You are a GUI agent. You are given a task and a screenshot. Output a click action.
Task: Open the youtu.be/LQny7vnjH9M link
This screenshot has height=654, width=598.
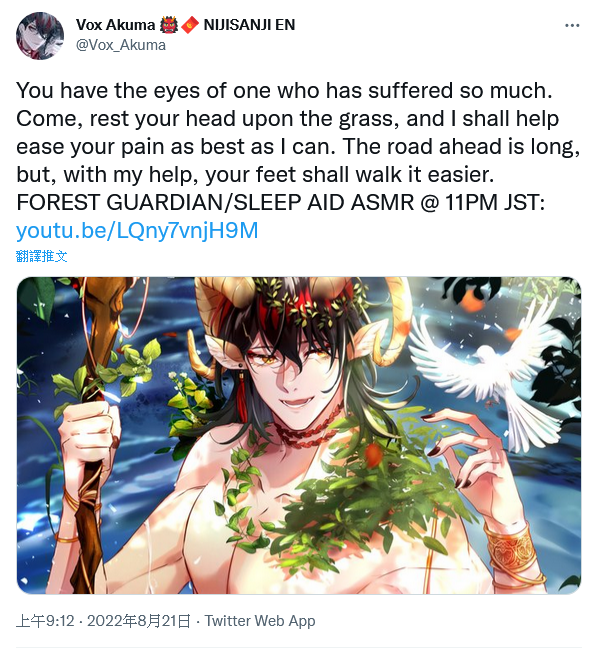(x=137, y=231)
